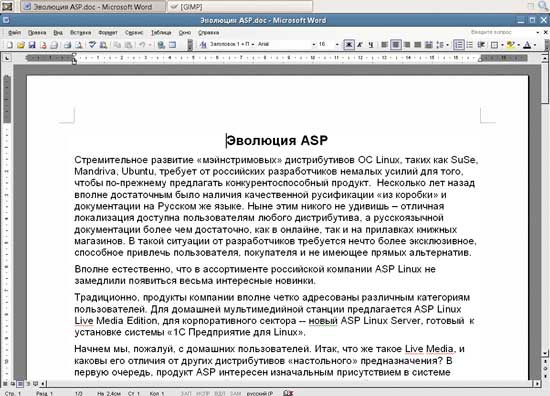The width and height of the screenshot is (550, 396).
Task: Apply the highlight marker color
Action: coord(511,45)
